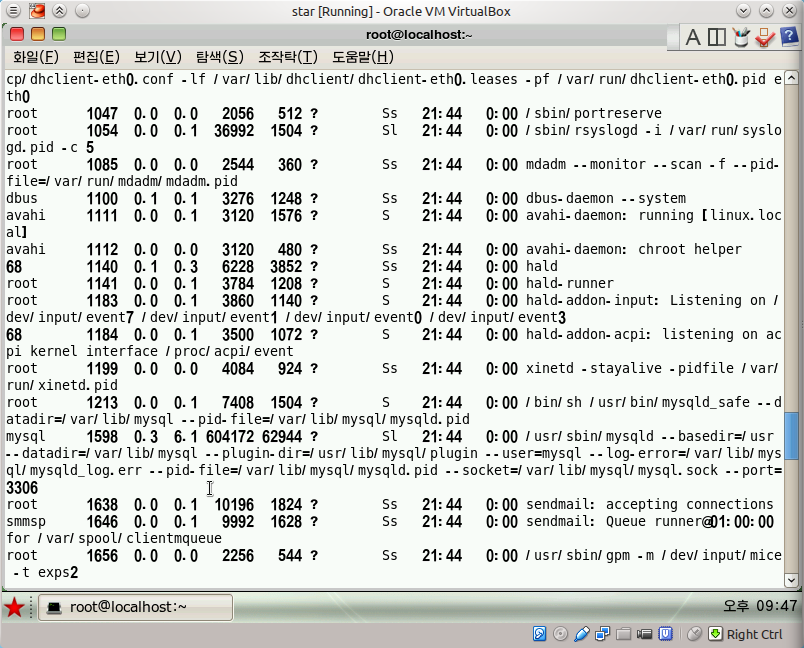Click RSS value 62944 in mysql row
804x648 pixels.
tap(282, 437)
